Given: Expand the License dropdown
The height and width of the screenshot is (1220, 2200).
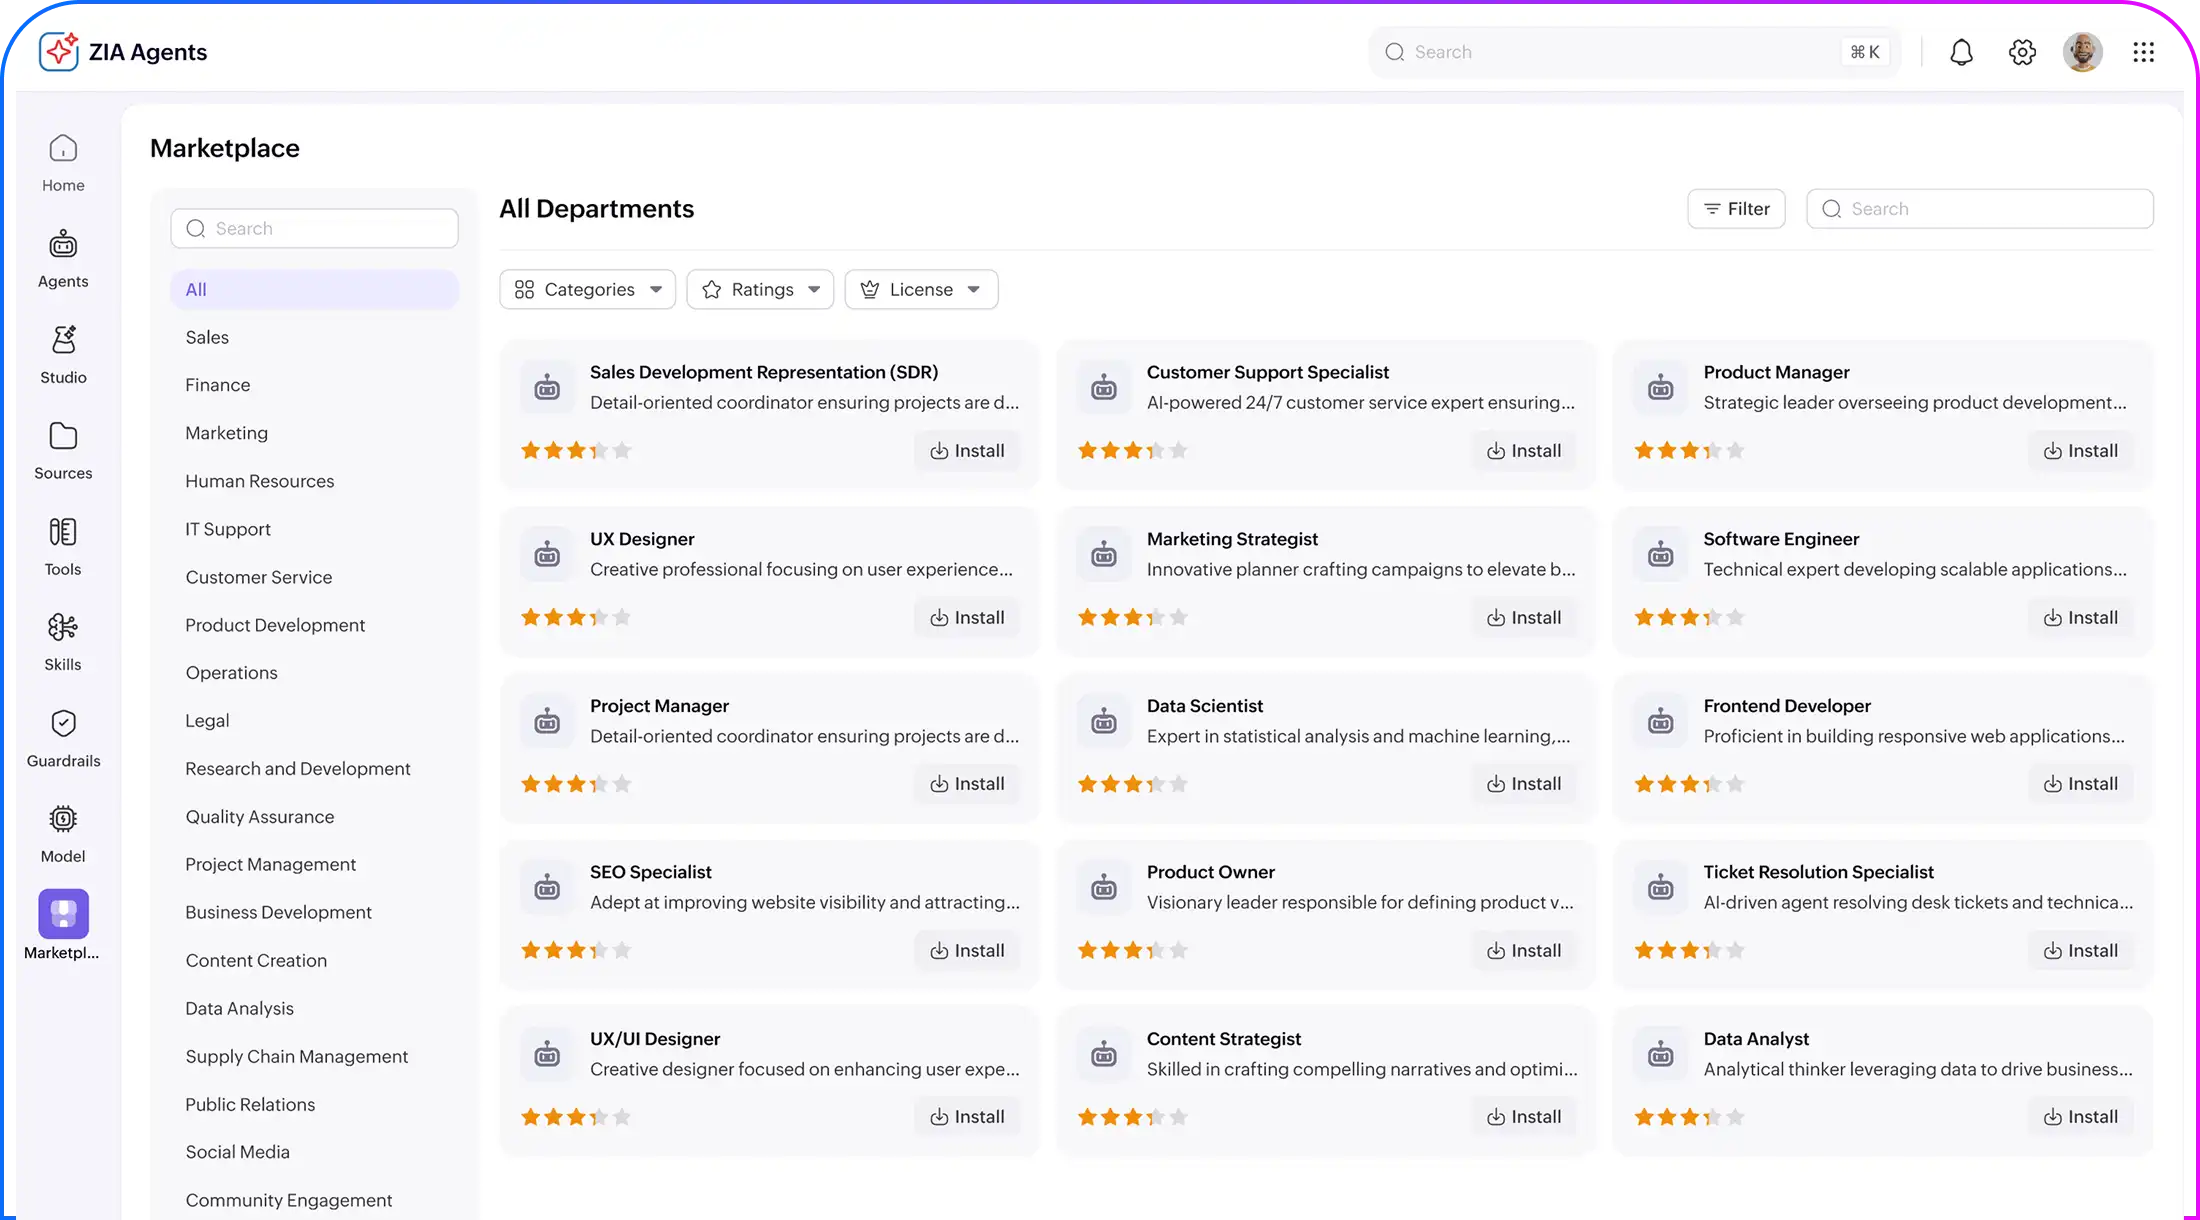Looking at the screenshot, I should pos(921,289).
